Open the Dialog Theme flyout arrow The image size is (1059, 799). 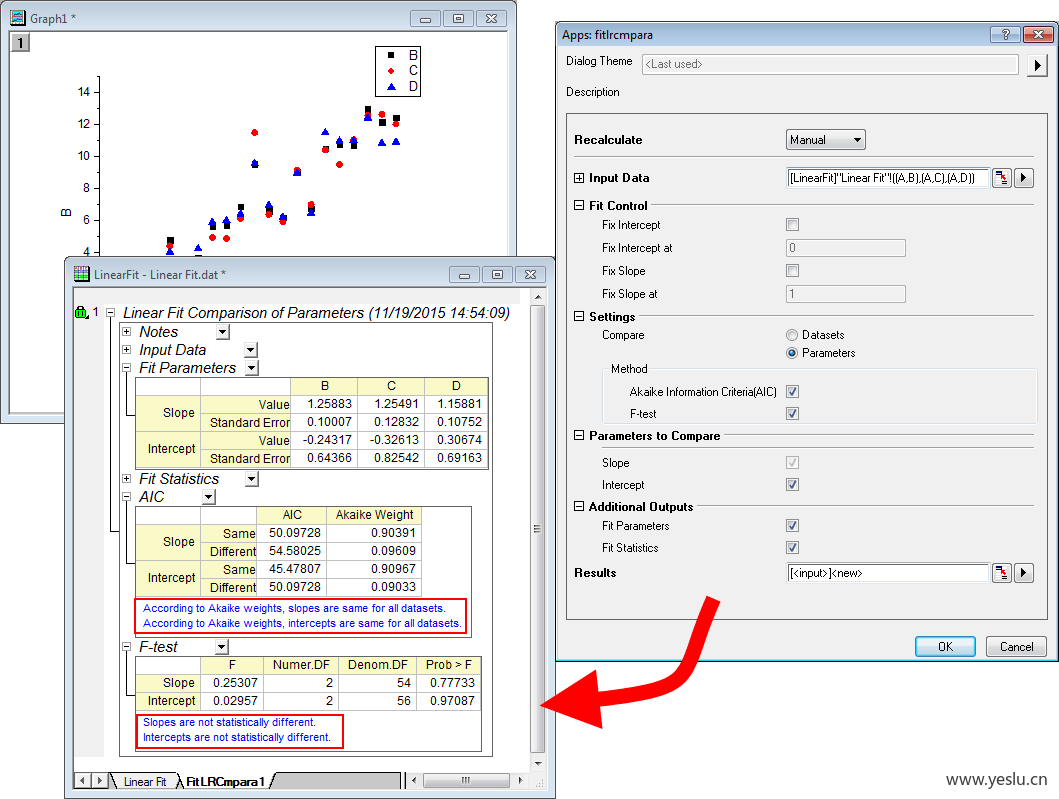1037,65
